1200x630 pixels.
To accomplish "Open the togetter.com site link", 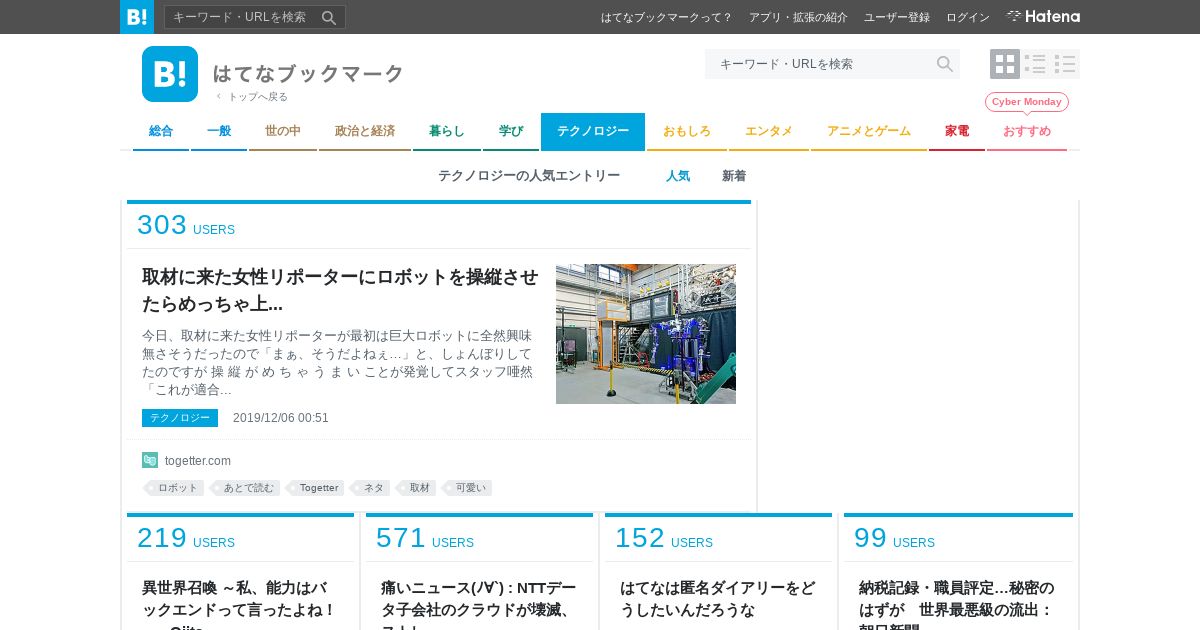I will point(198,461).
